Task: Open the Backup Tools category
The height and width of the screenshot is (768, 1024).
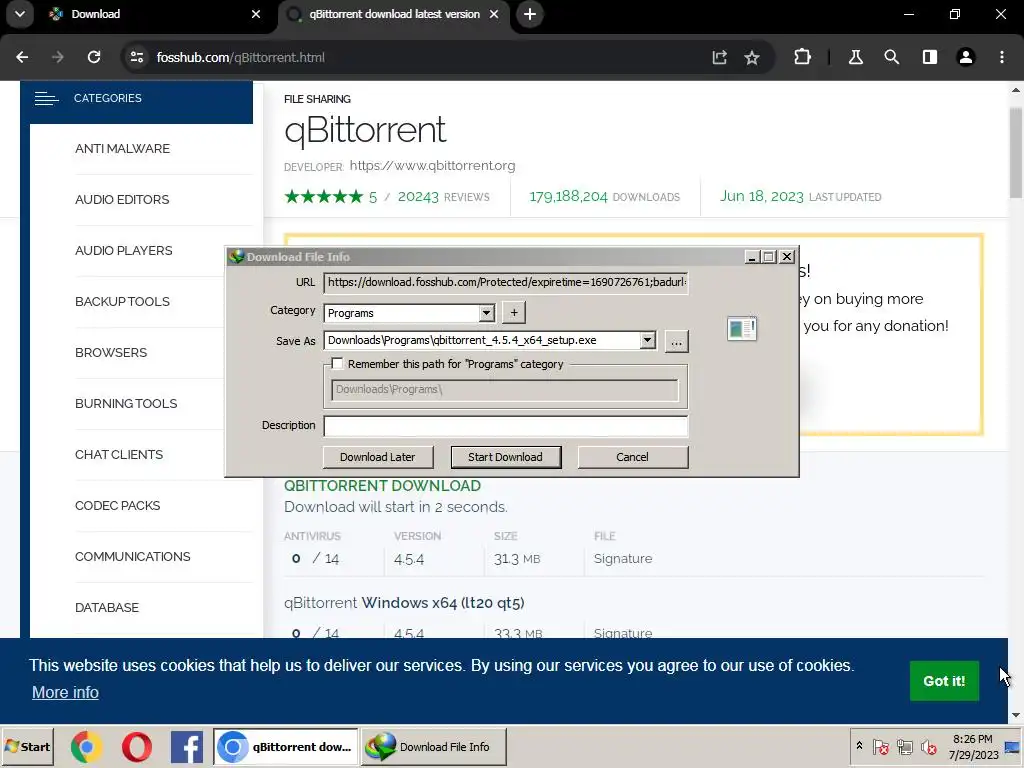Action: 122,302
